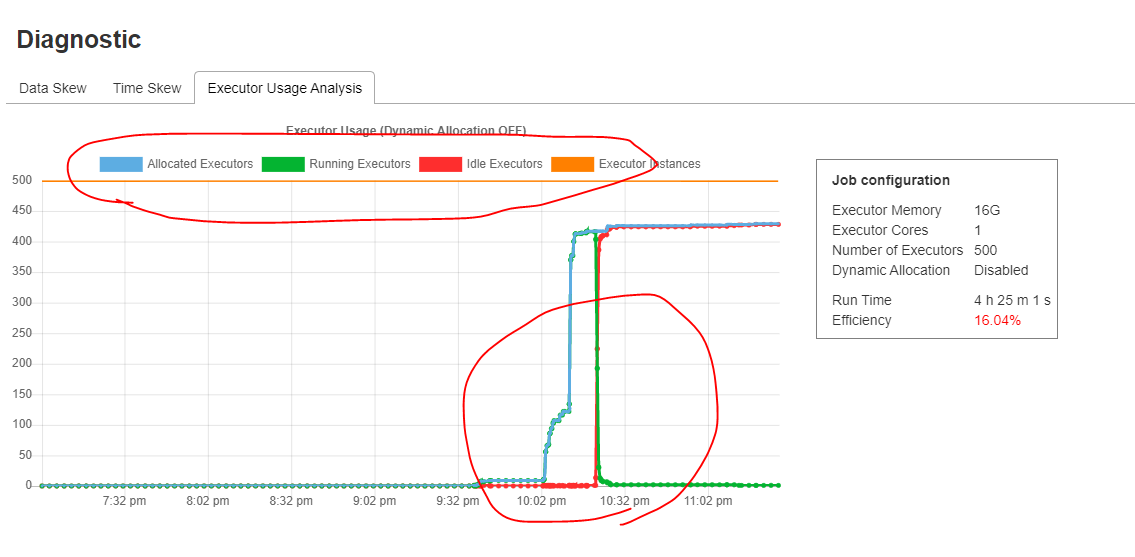Click the Running Executors legend label
This screenshot has width=1135, height=557.
360,164
